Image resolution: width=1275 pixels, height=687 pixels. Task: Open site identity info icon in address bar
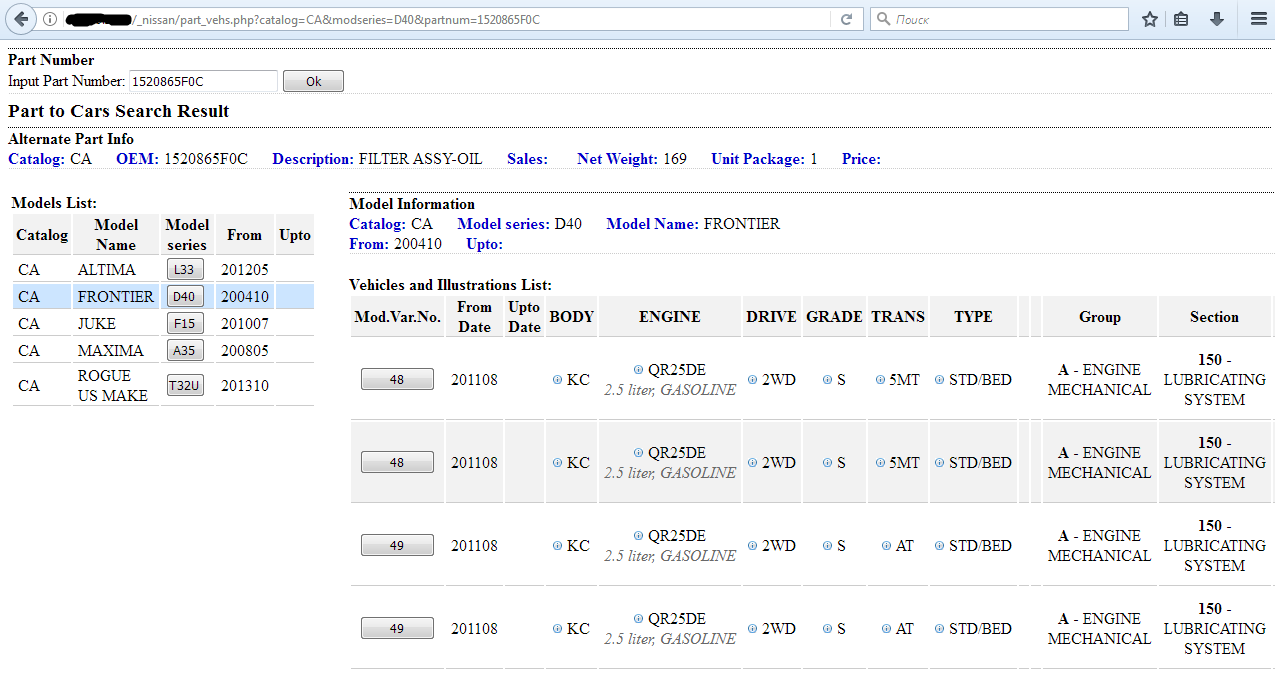pyautogui.click(x=50, y=19)
